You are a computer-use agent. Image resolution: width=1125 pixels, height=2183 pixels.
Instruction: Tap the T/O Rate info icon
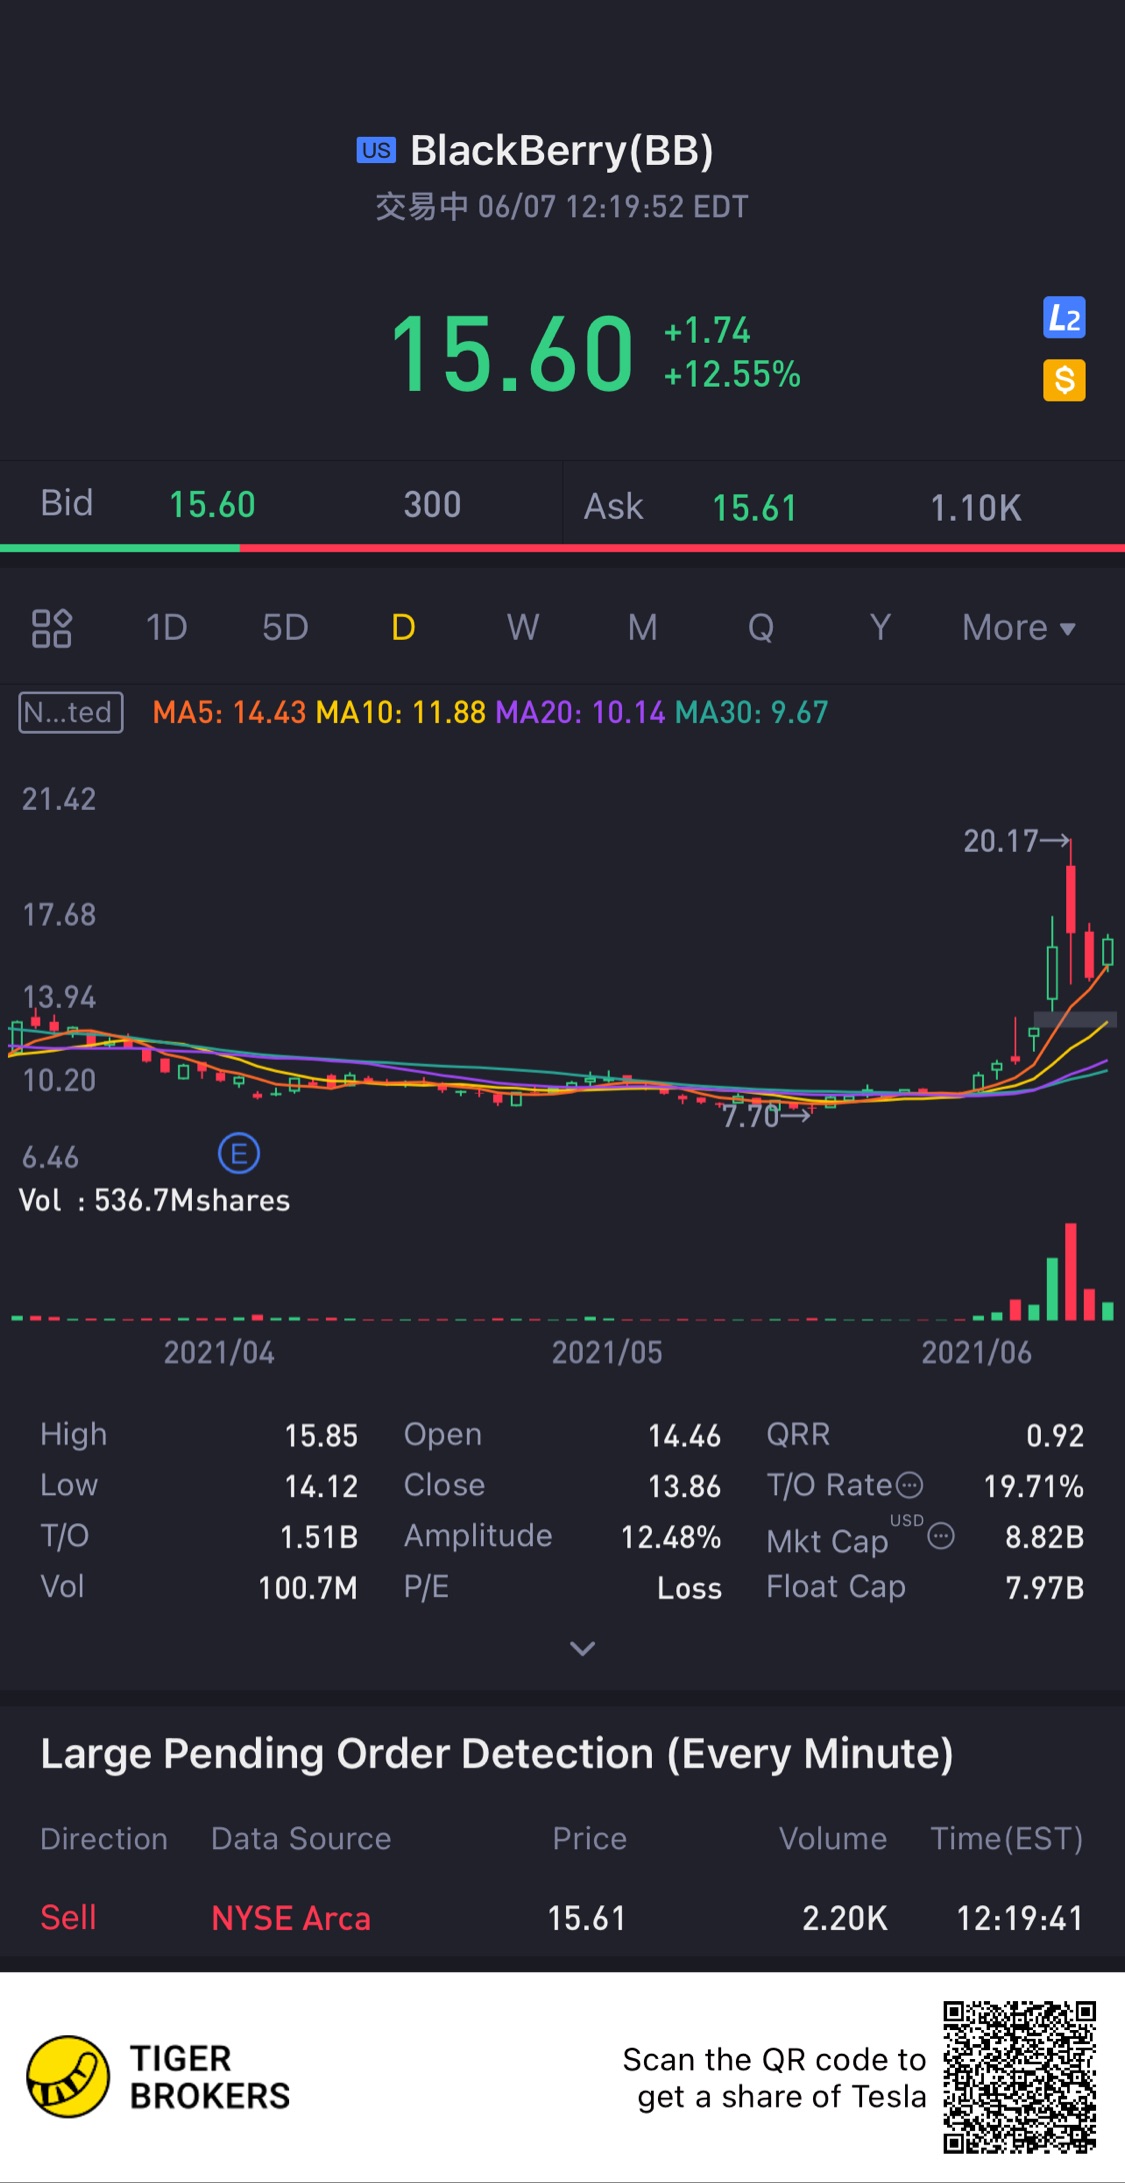909,1485
